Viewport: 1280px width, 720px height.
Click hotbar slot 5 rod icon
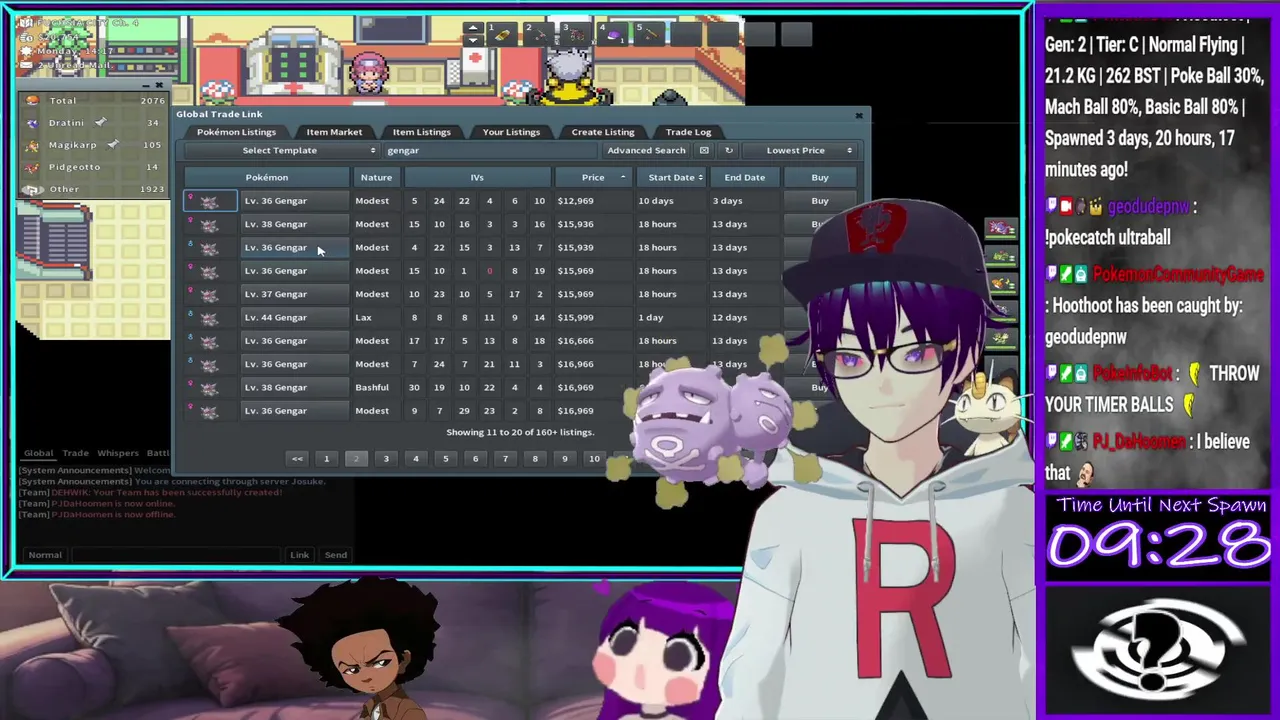point(650,35)
